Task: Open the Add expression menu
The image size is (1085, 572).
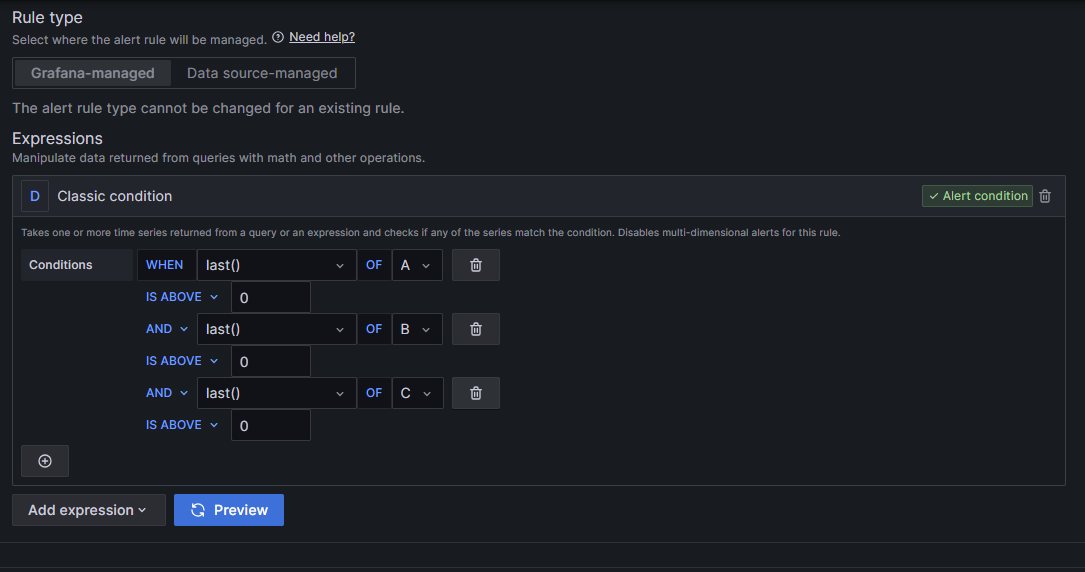Action: click(x=87, y=510)
